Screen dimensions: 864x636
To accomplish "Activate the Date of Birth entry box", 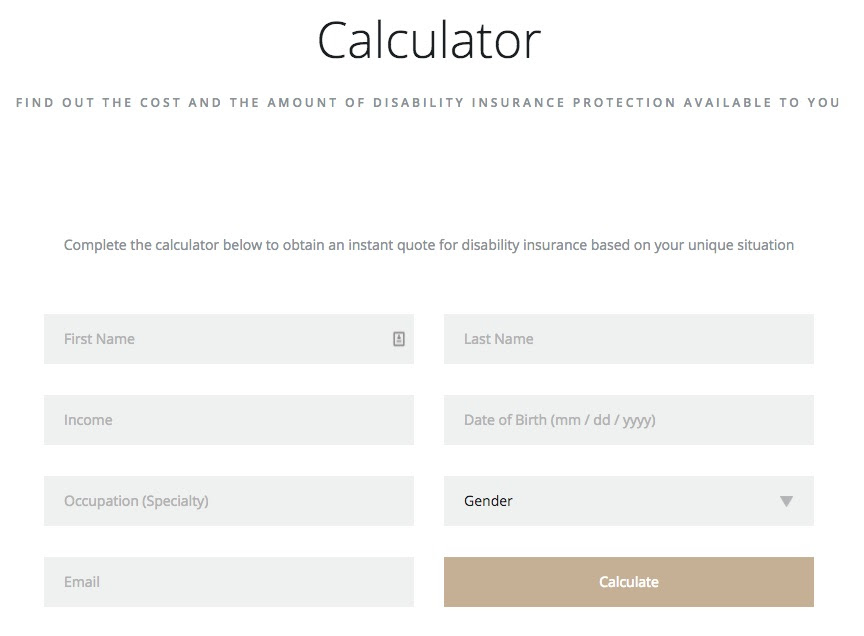I will (628, 420).
